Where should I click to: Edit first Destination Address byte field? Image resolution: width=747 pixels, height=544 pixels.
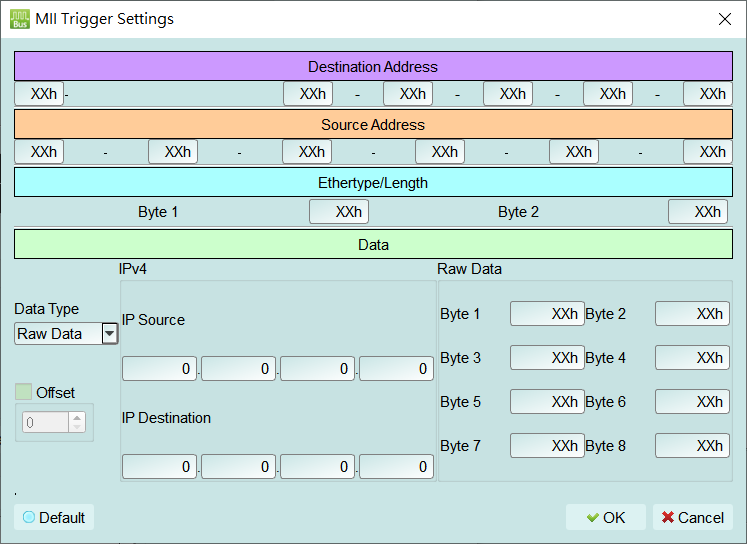[39, 93]
